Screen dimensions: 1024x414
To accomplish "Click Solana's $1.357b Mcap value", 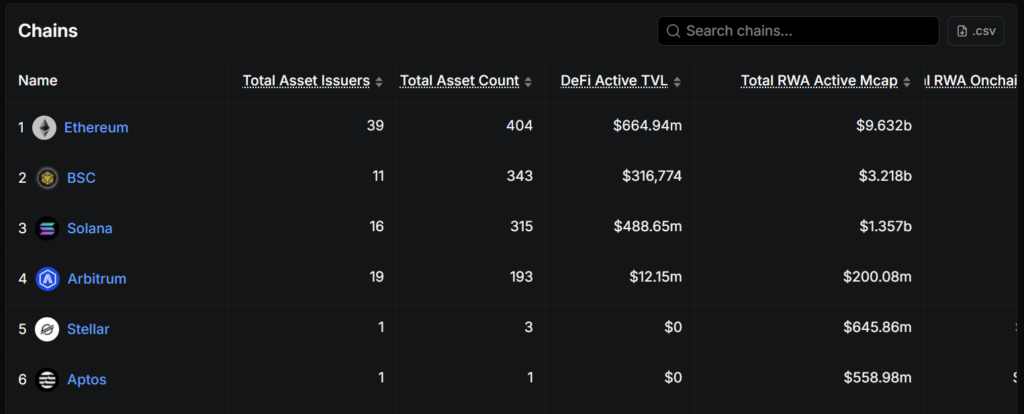I will click(x=885, y=227).
